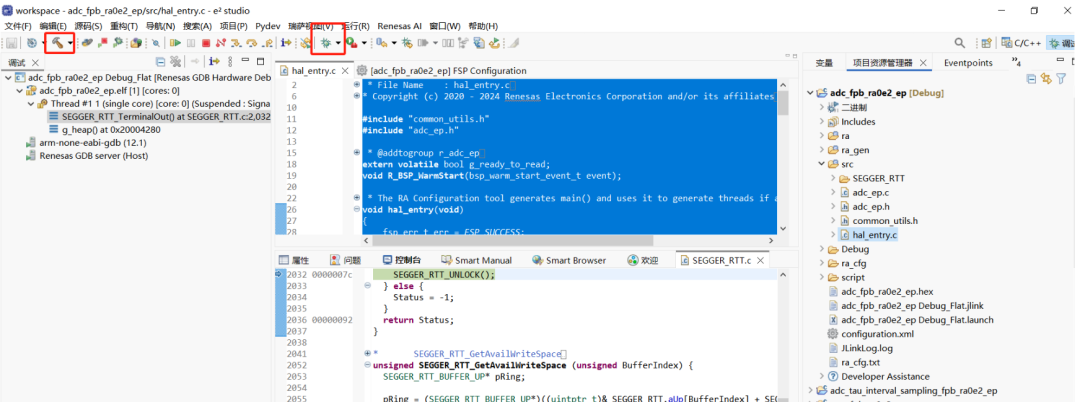This screenshot has height=402, width=1080.
Task: Switch to the 调试 perspective button
Action: 1062,43
